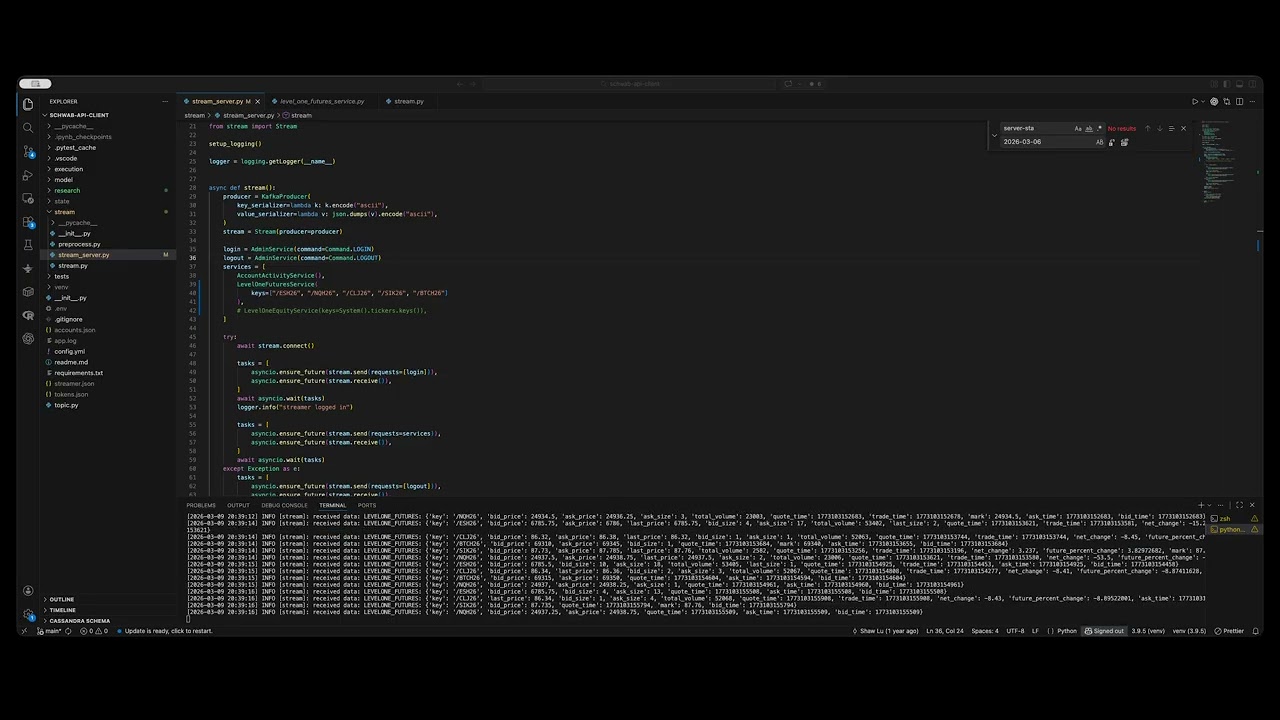Open the run button dropdown arrow
The width and height of the screenshot is (1280, 720).
(1203, 101)
